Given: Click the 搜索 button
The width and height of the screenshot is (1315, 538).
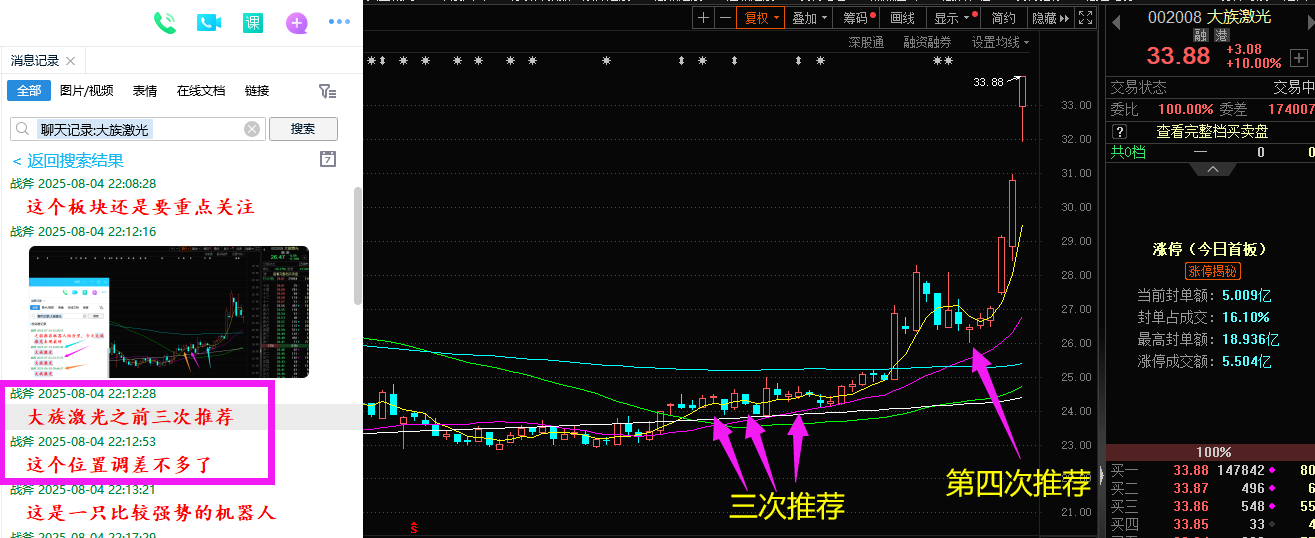Looking at the screenshot, I should pyautogui.click(x=303, y=129).
